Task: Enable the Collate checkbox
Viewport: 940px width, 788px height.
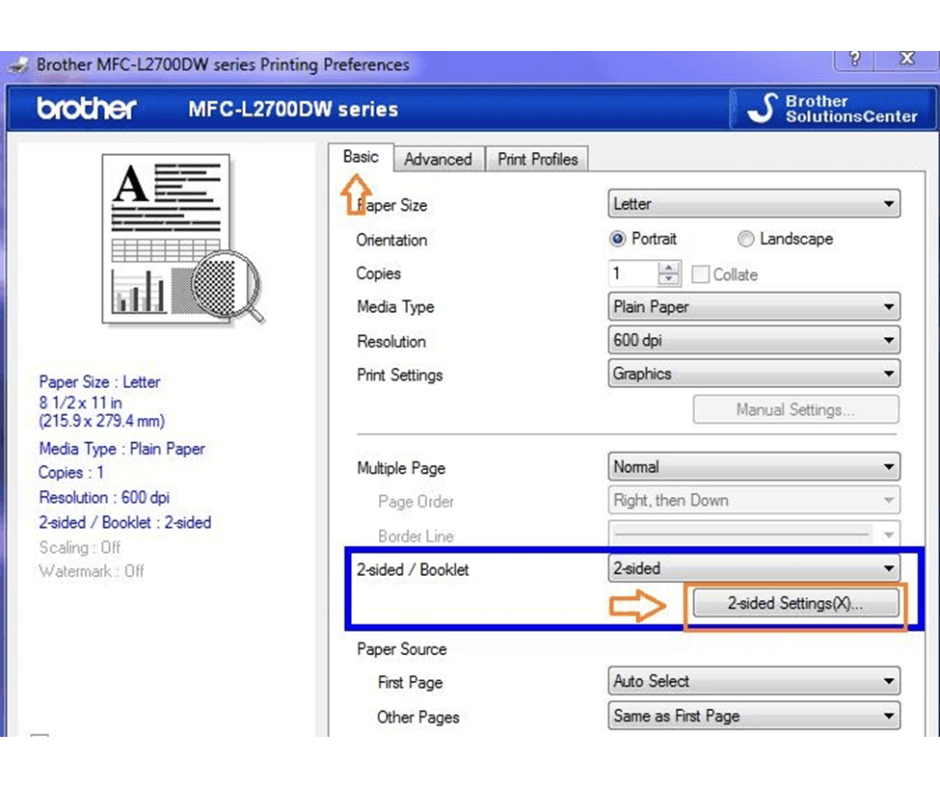Action: tap(700, 274)
